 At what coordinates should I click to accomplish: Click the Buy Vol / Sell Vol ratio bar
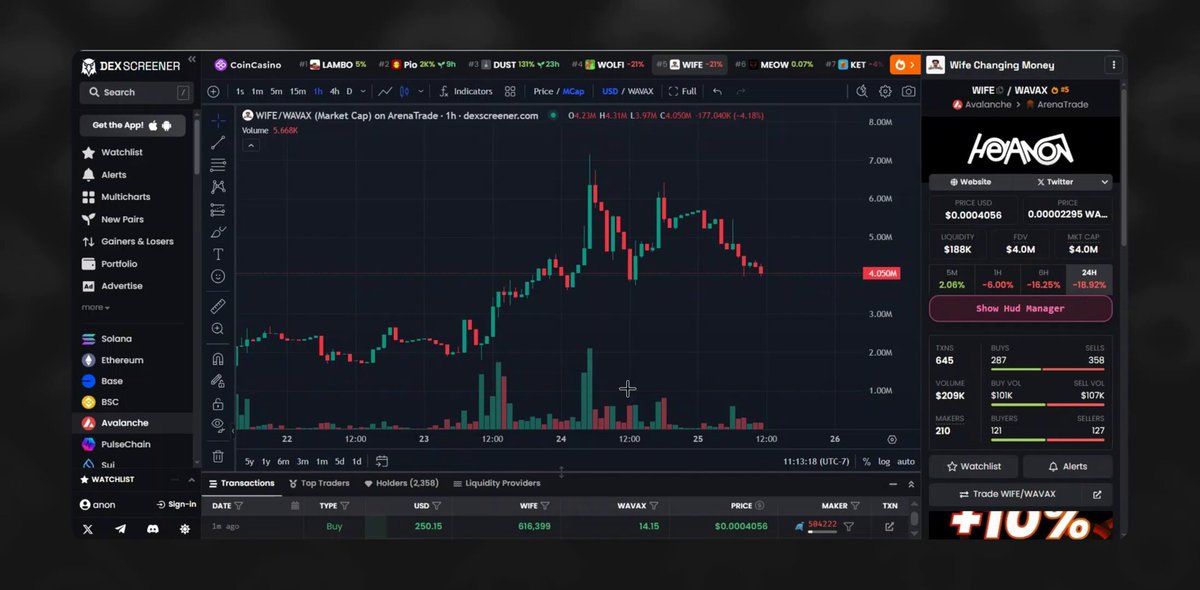click(x=1048, y=405)
